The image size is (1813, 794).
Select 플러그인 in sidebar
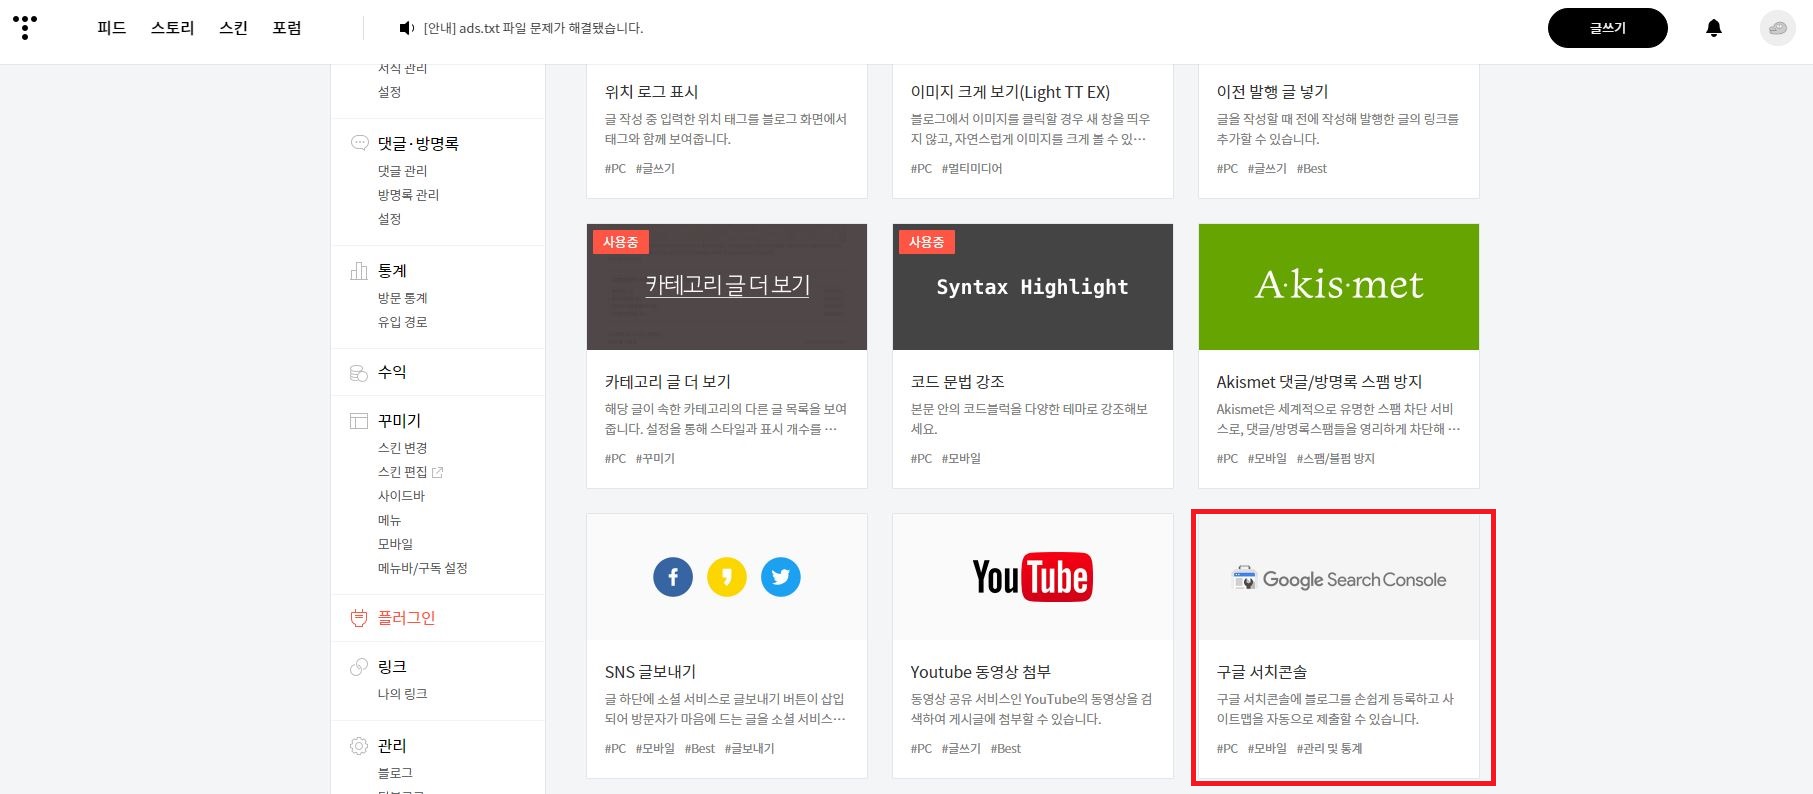[406, 618]
